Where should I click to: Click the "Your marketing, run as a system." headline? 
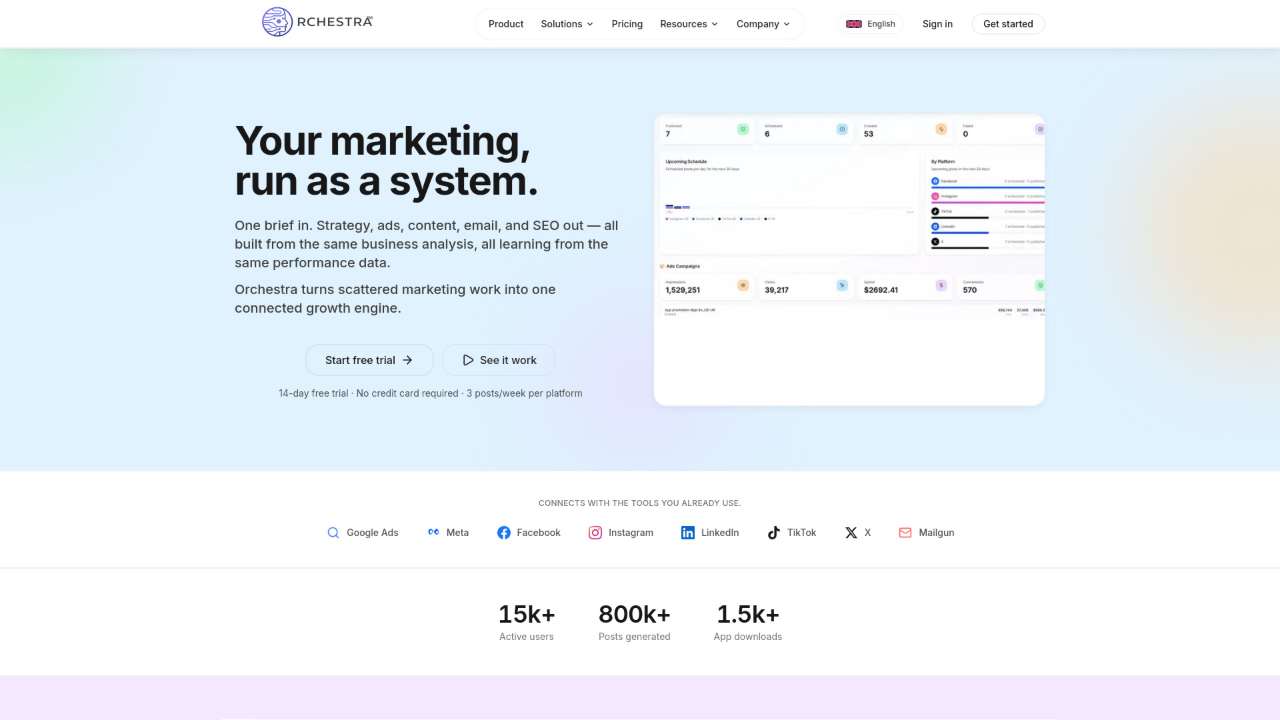pyautogui.click(x=386, y=161)
